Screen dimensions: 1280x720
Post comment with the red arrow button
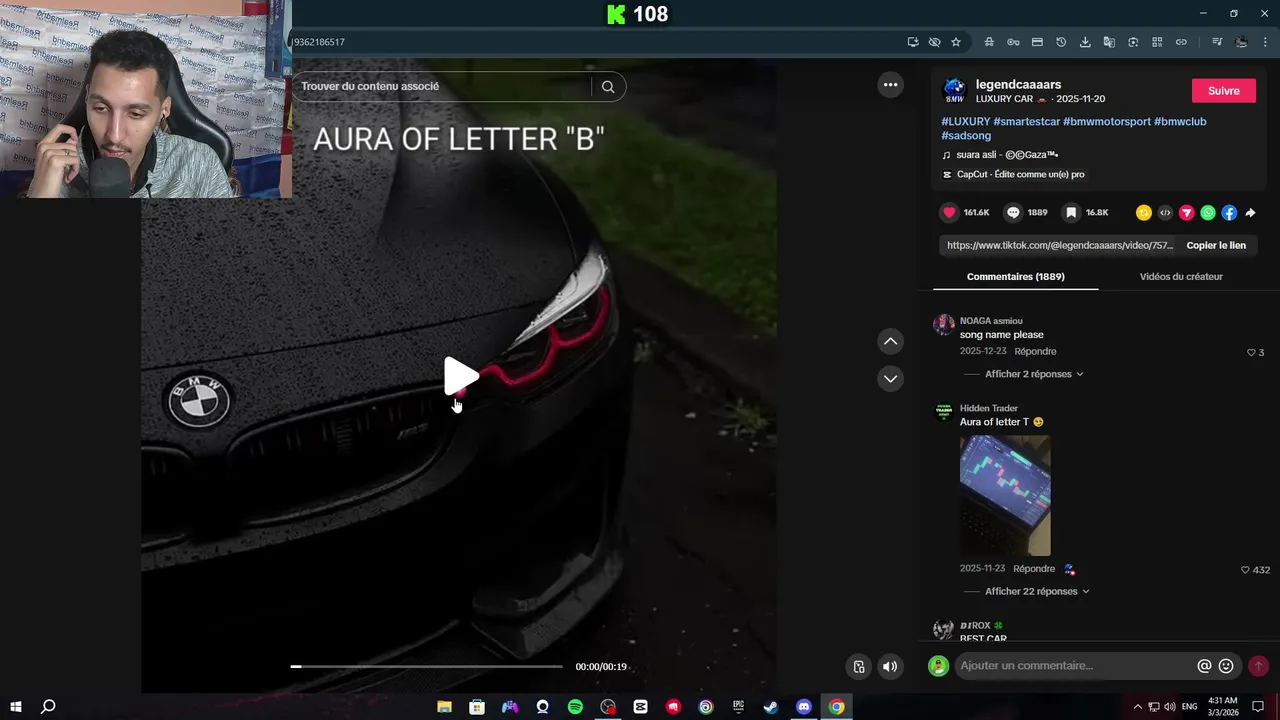click(x=1258, y=666)
